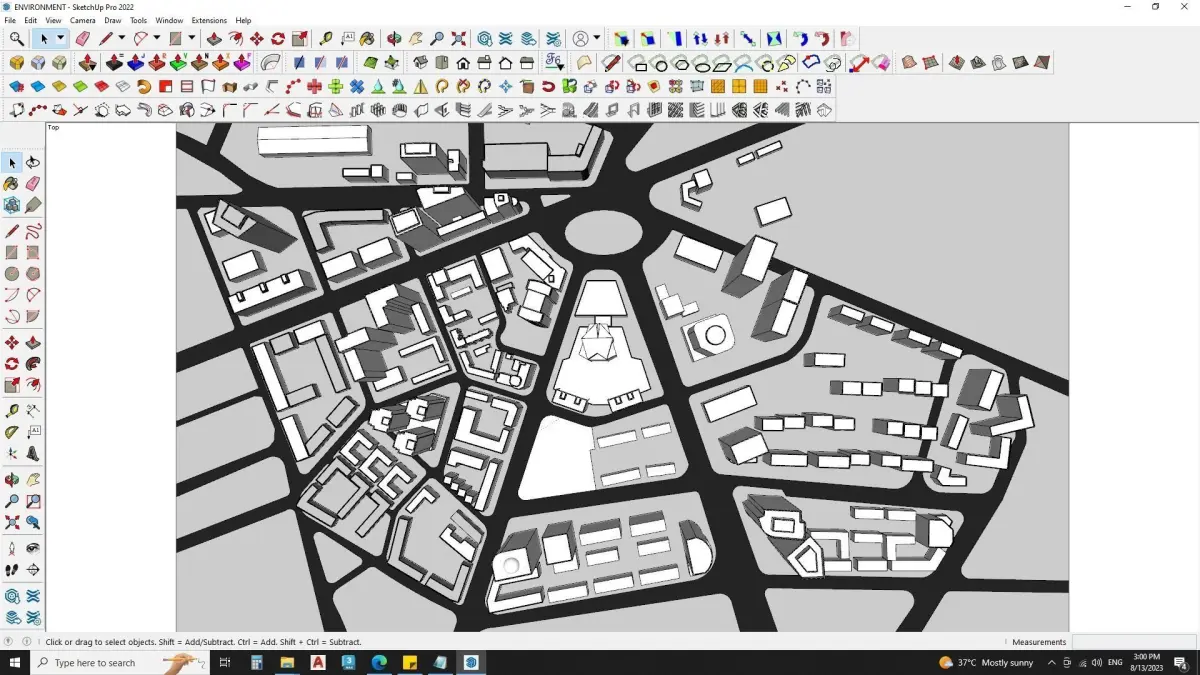
Task: Open the Select tool dropdown arrow
Action: [60, 39]
